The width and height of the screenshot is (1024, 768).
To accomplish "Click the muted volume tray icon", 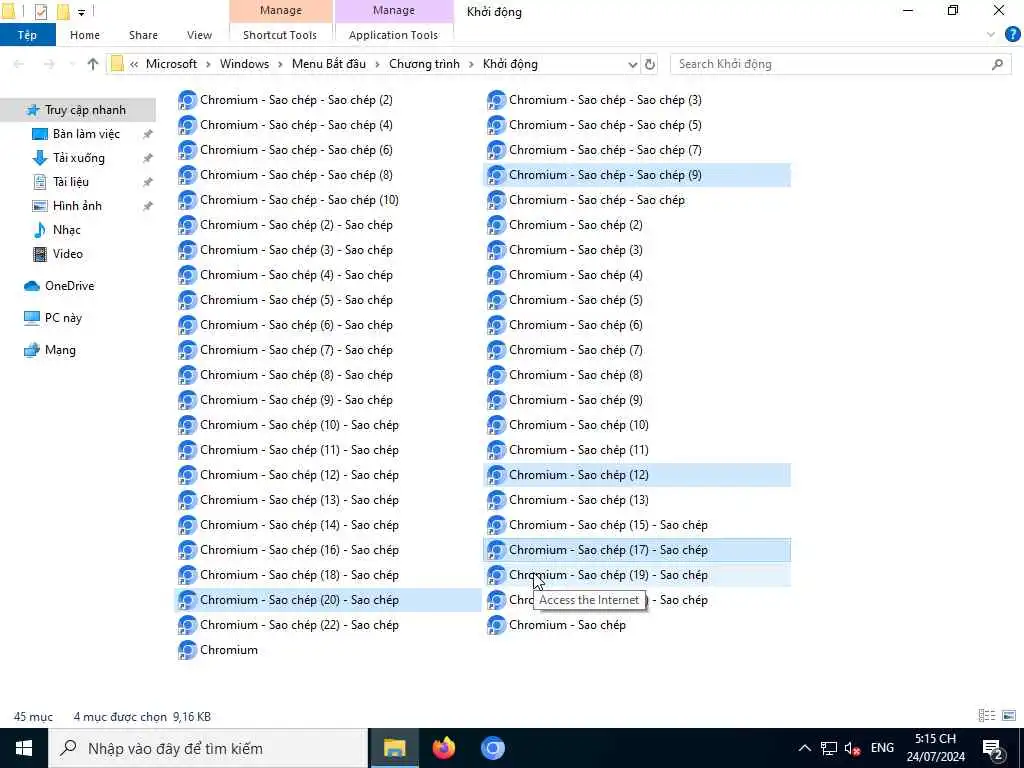I will click(x=852, y=748).
